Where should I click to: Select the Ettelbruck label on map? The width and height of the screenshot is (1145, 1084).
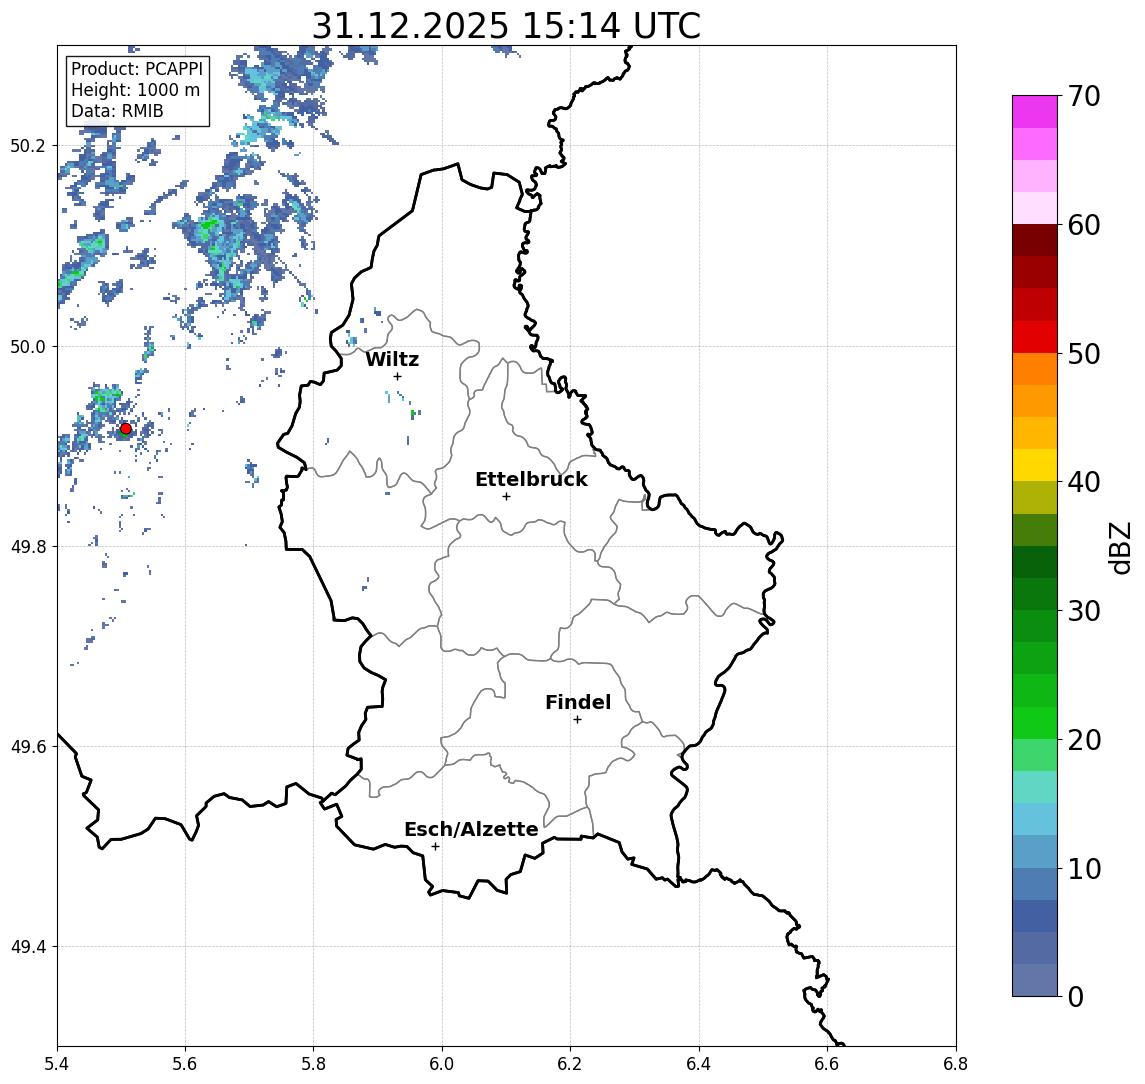pos(531,479)
